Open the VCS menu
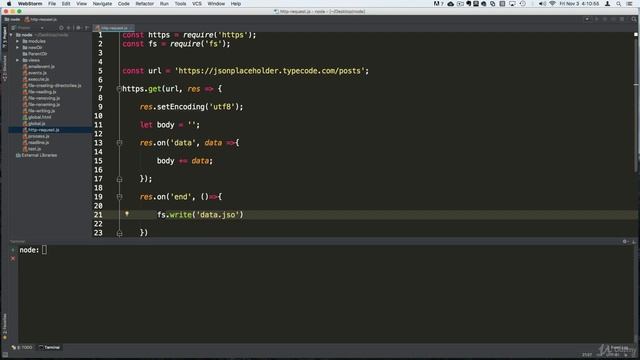The height and width of the screenshot is (360, 640). point(197,4)
